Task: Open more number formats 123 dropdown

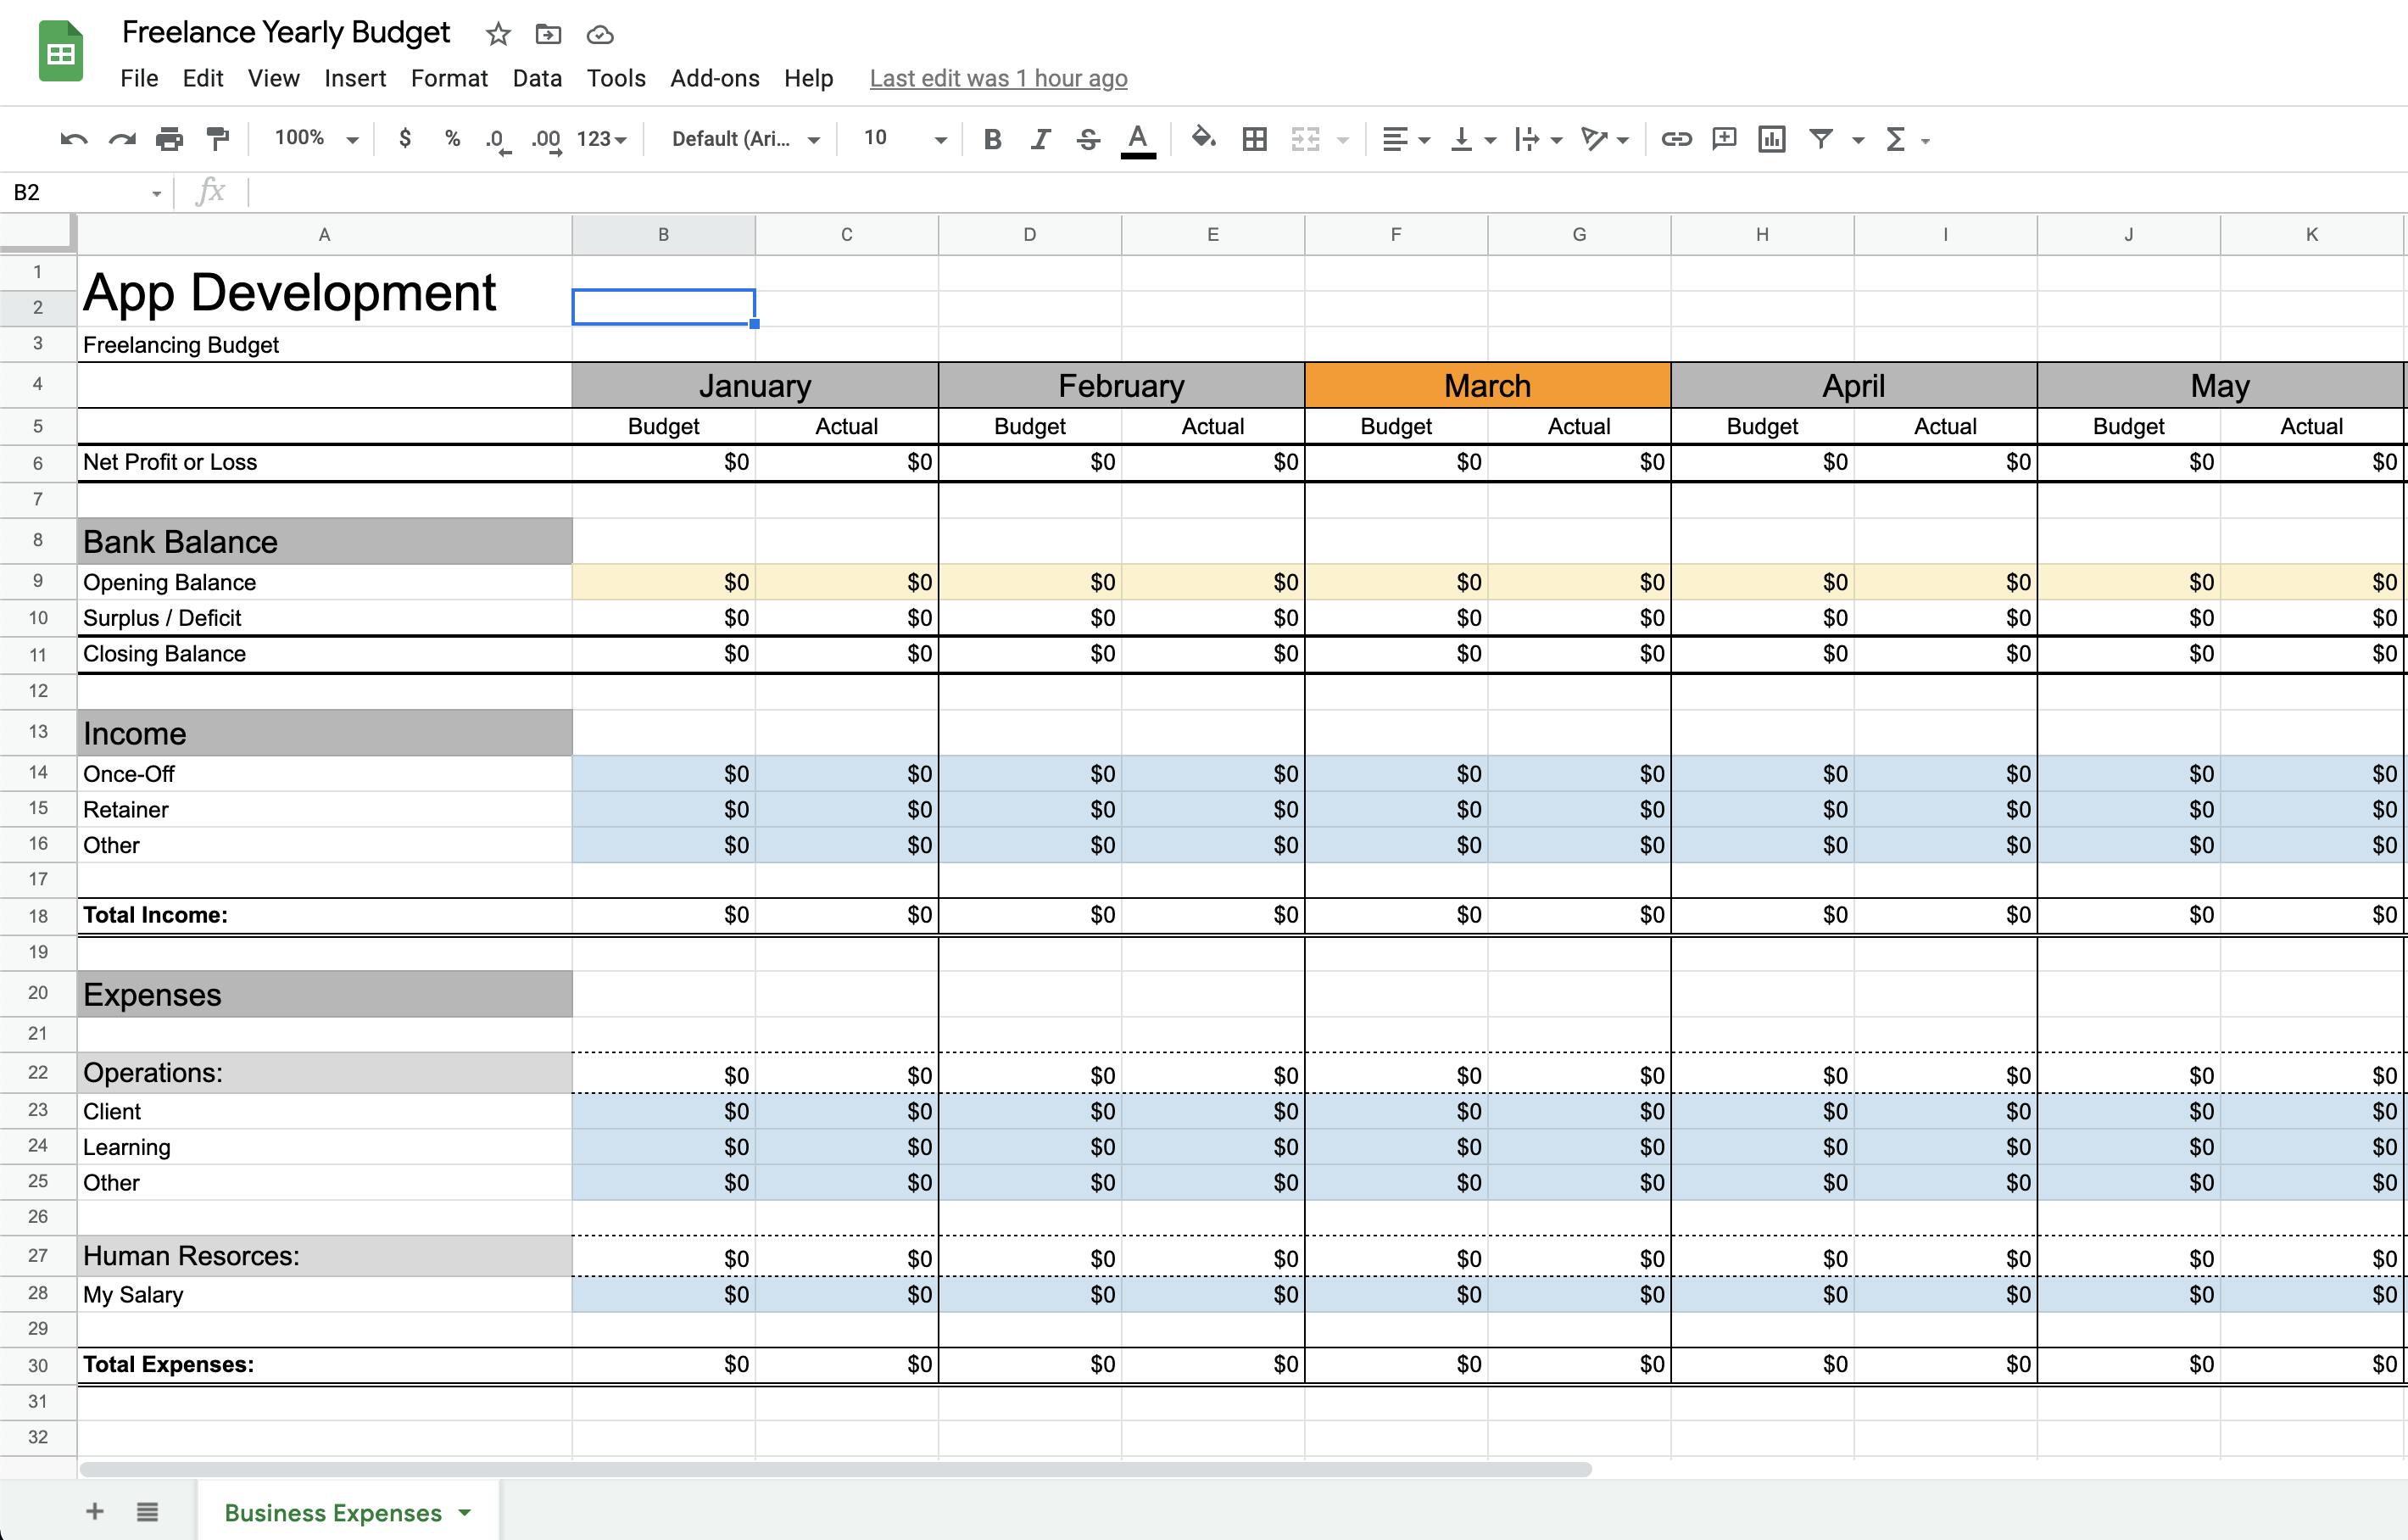Action: pos(601,139)
